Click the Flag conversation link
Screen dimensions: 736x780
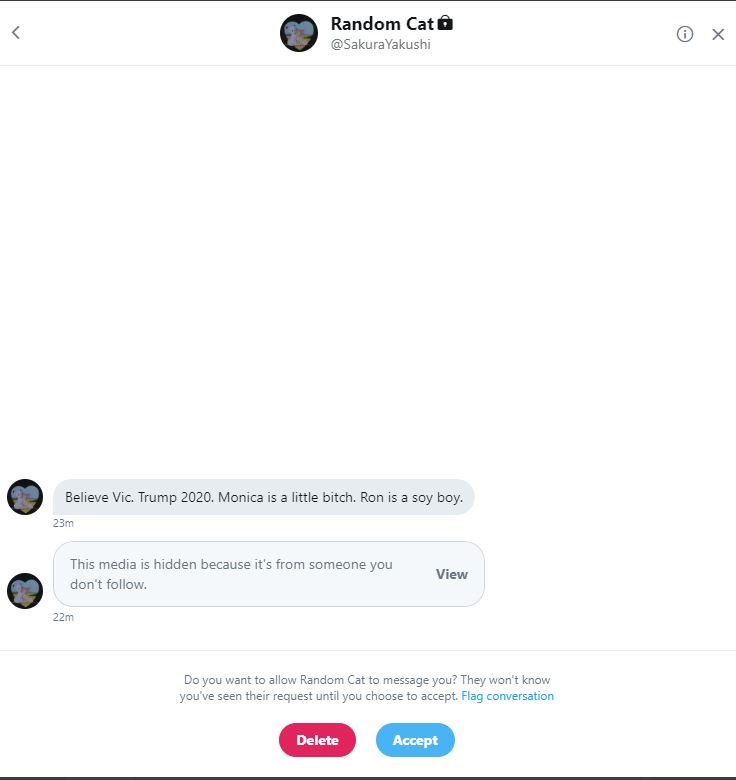point(507,696)
